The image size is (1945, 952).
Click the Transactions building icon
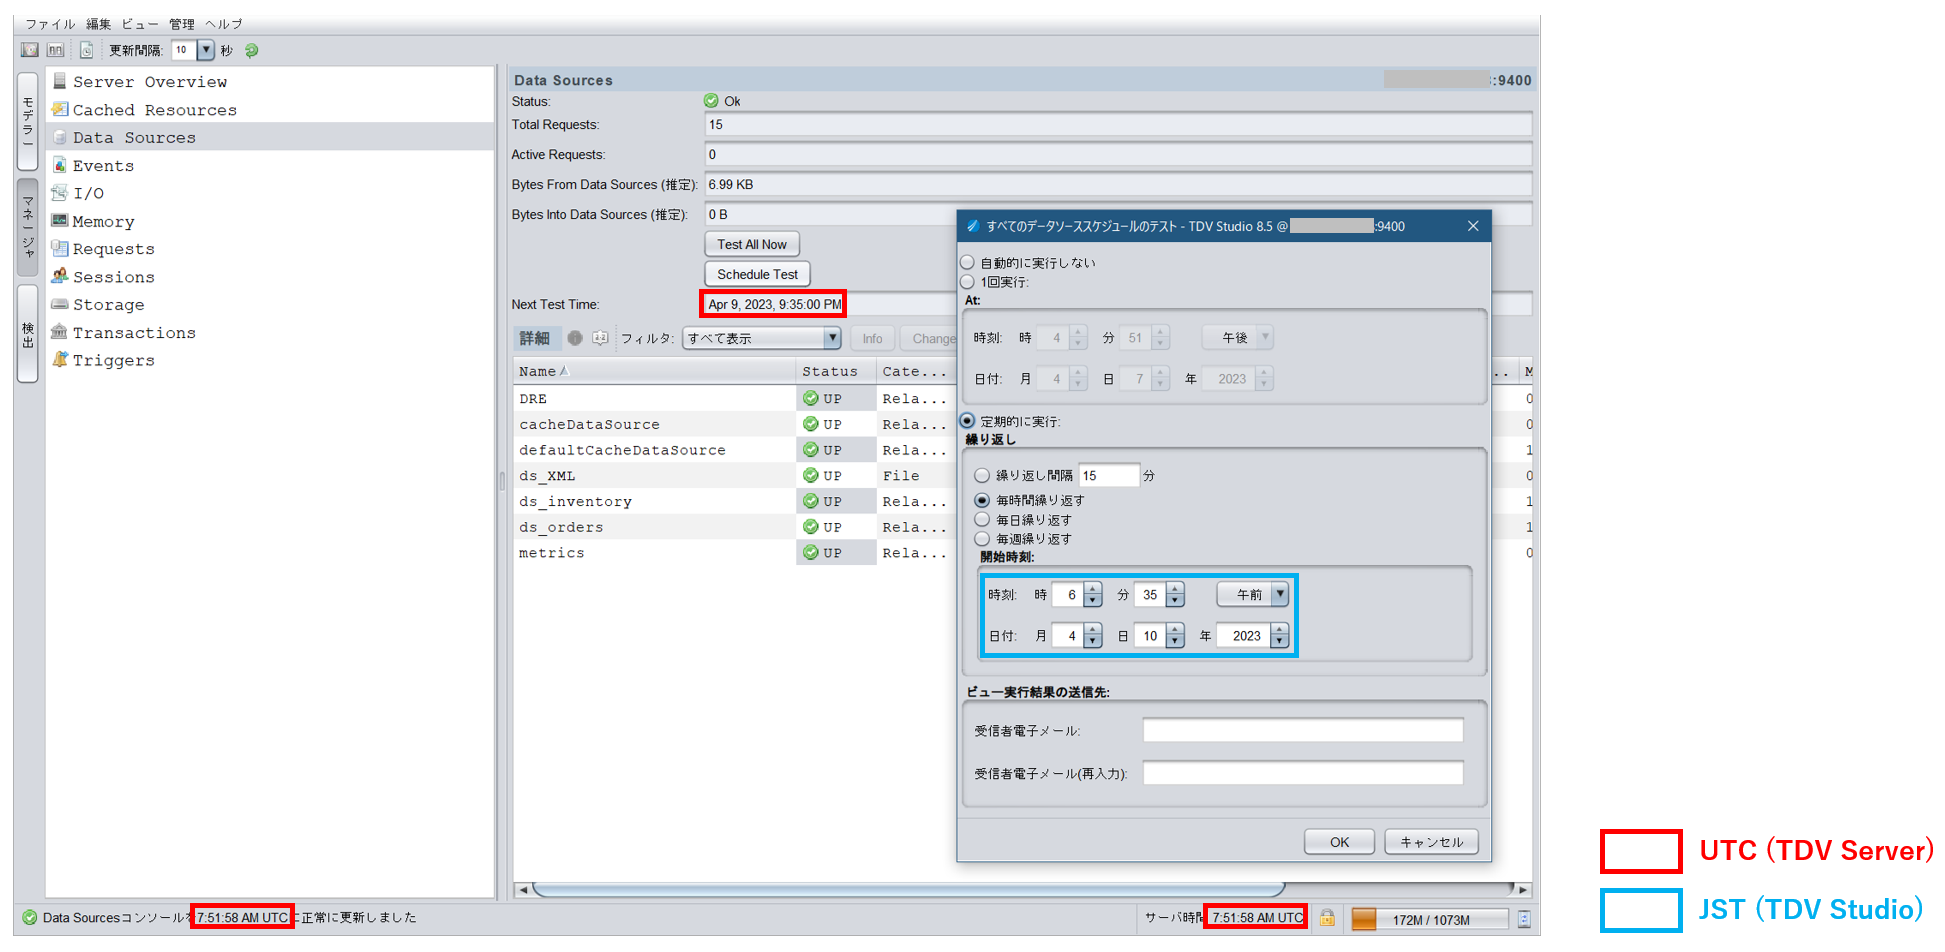(60, 332)
